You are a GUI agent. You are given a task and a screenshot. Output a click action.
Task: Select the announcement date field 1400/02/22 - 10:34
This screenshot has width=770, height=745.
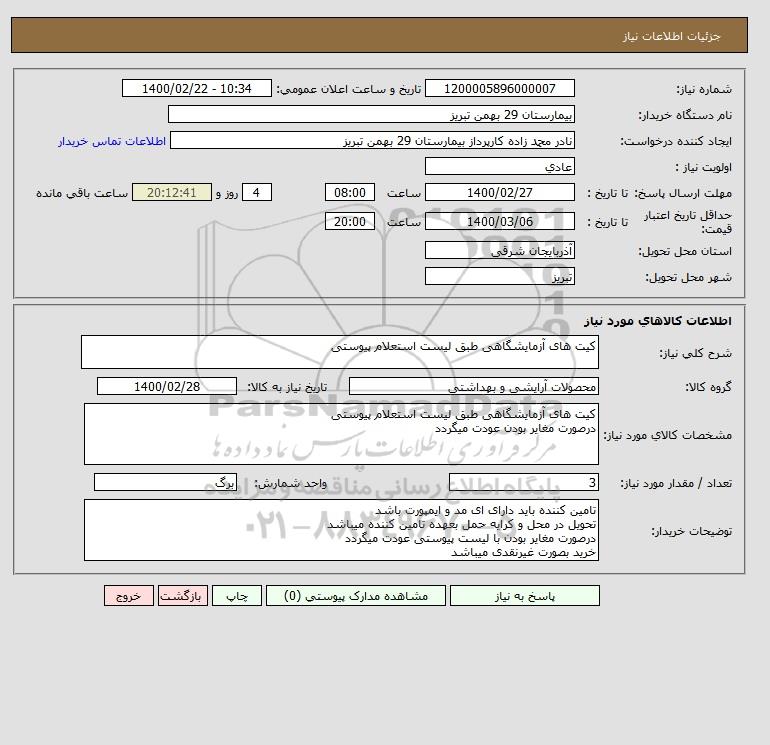[196, 88]
